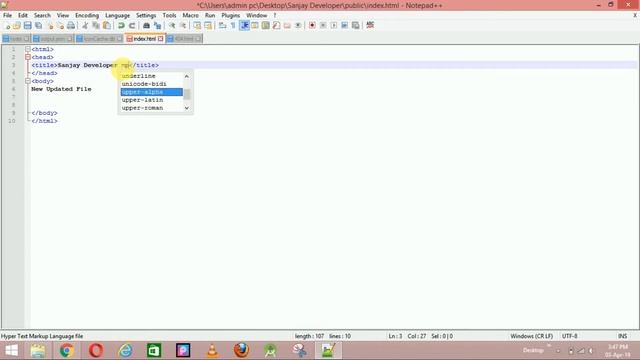Zoom in using the toolbar icon
The height and width of the screenshot is (360, 640).
[x=172, y=26]
